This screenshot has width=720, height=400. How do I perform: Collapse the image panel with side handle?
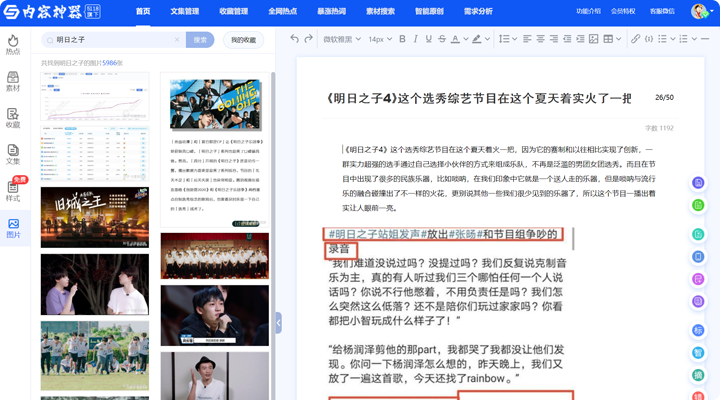[278, 322]
